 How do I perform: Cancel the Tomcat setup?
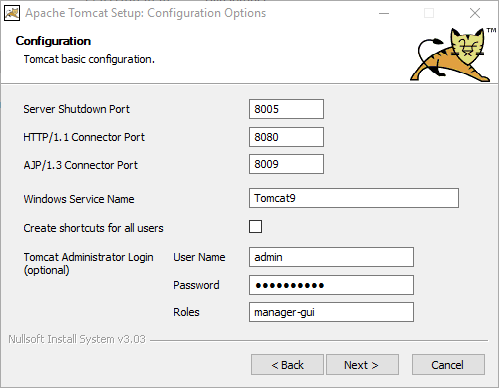[x=448, y=365]
